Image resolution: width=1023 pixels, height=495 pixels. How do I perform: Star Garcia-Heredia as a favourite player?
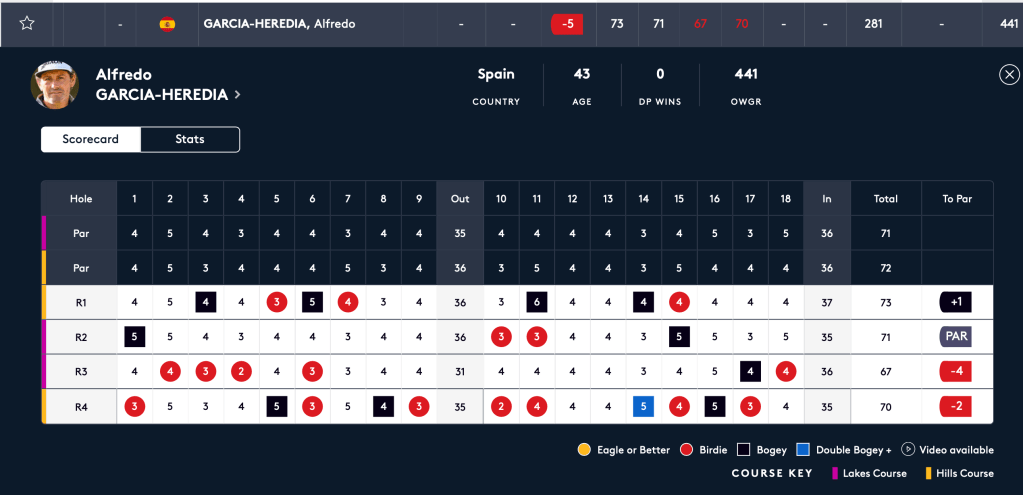pyautogui.click(x=27, y=23)
